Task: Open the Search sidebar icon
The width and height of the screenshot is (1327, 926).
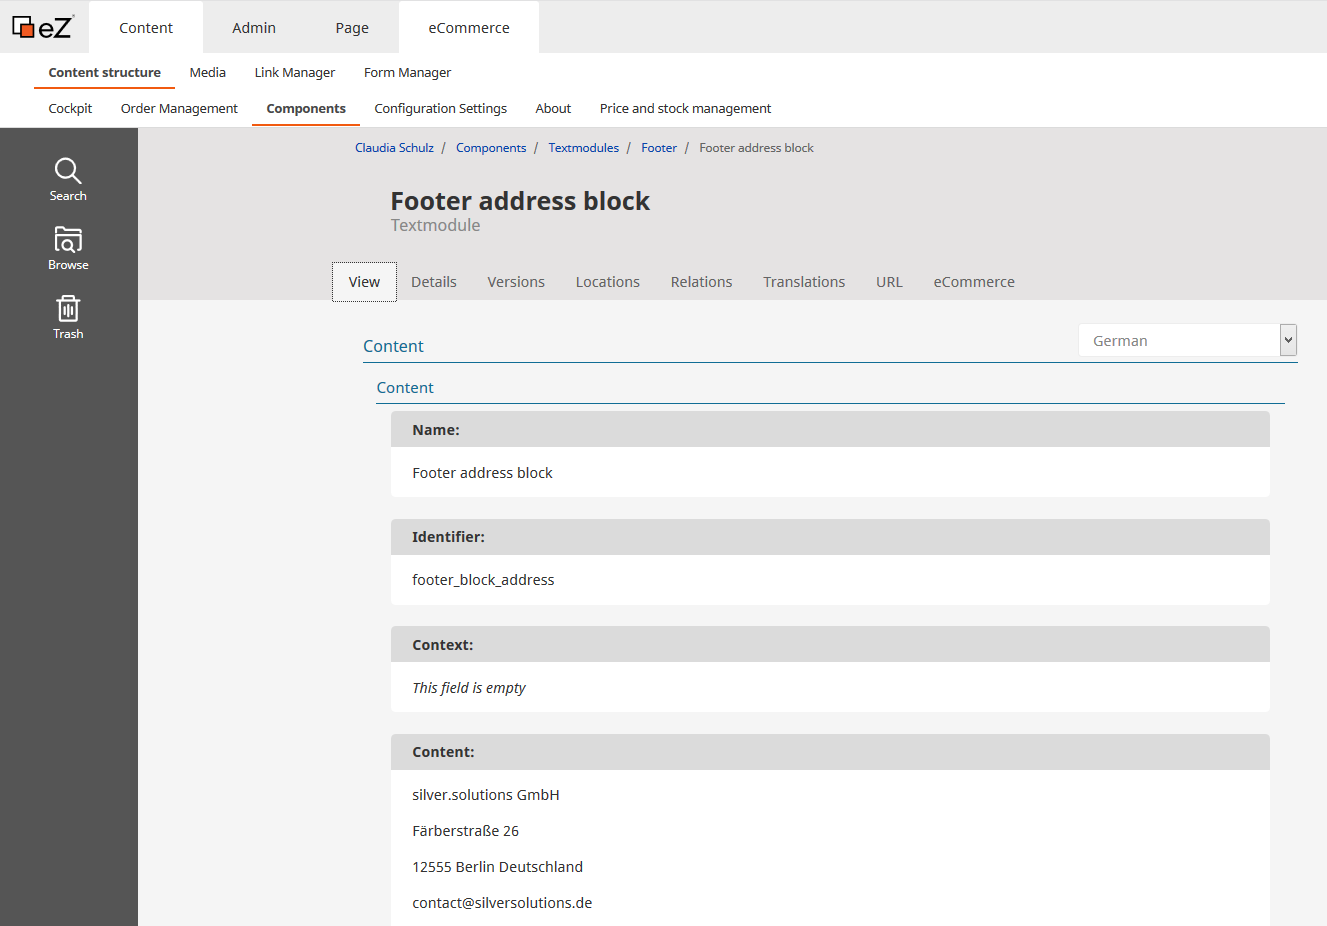Action: point(68,180)
